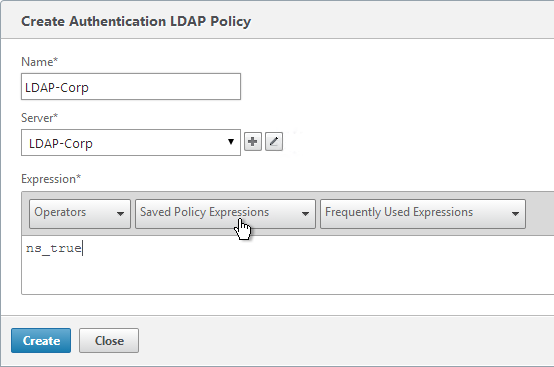Open Saved Policy Expressions list
This screenshot has height=367, width=554.
[225, 214]
